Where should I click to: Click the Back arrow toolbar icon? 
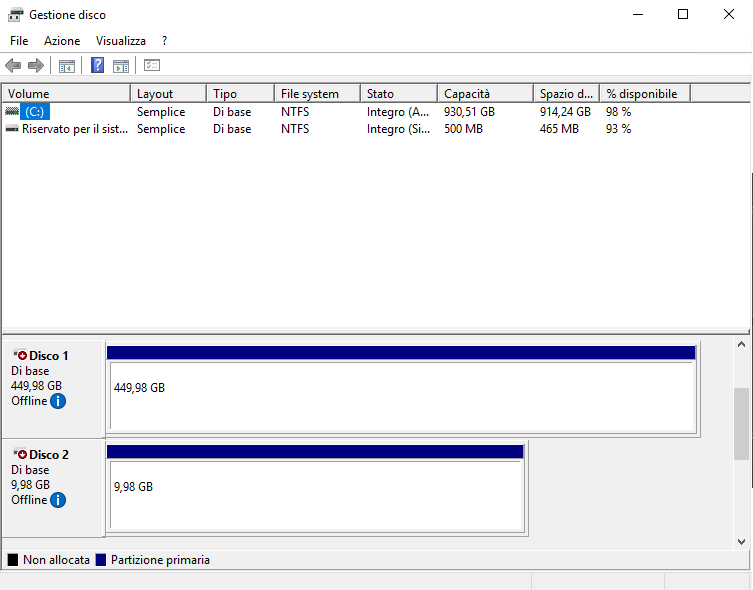(x=13, y=65)
